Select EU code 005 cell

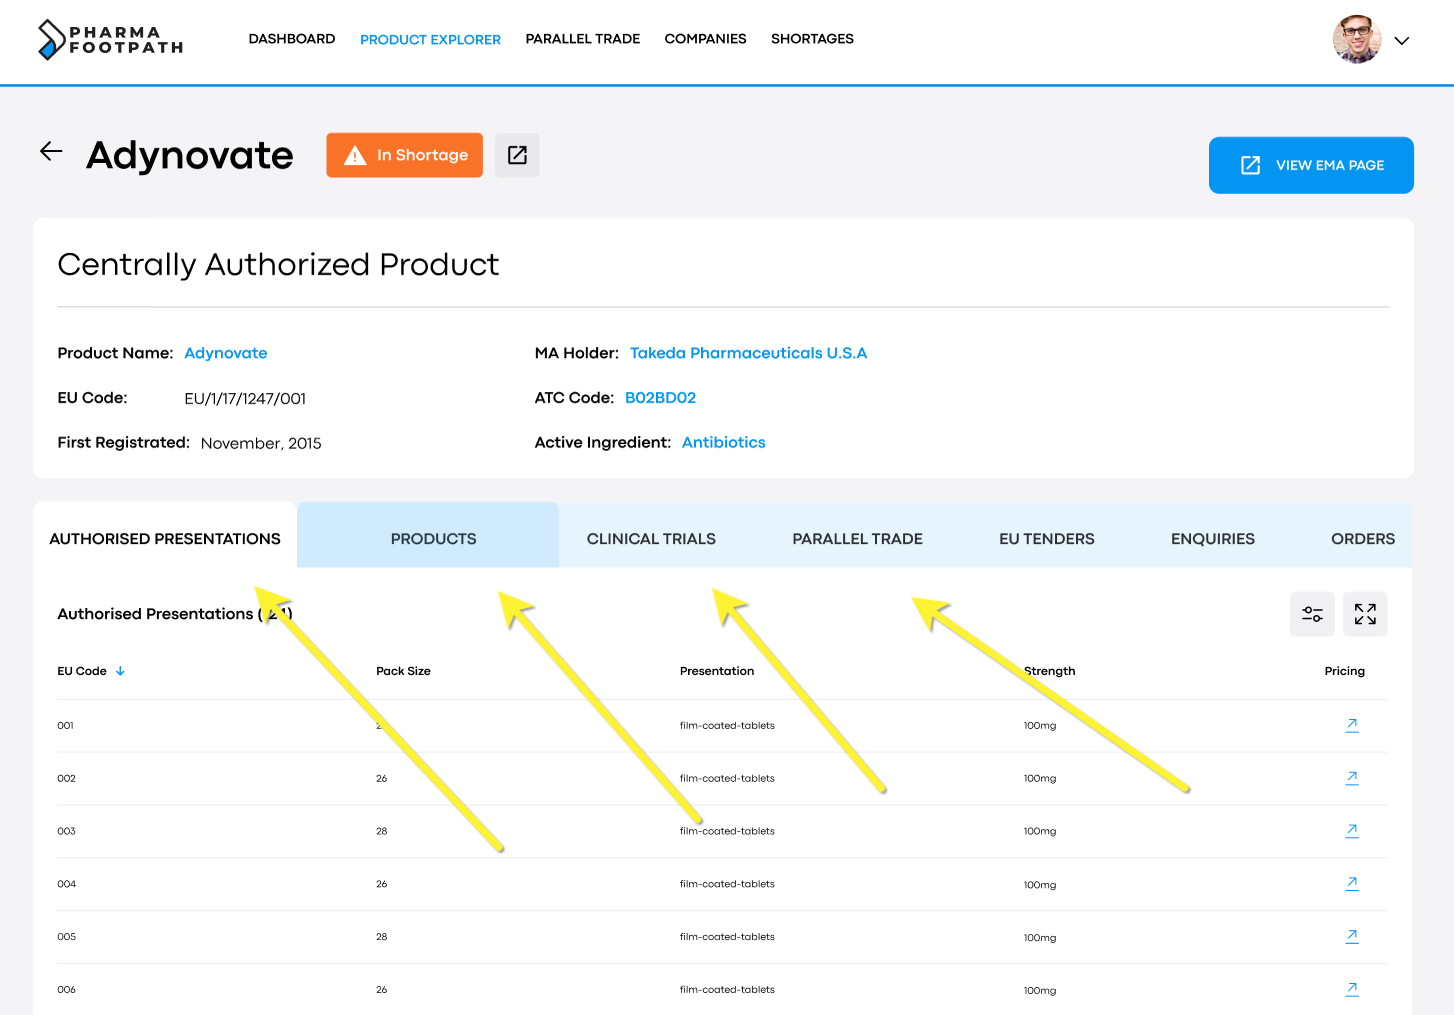pos(66,937)
